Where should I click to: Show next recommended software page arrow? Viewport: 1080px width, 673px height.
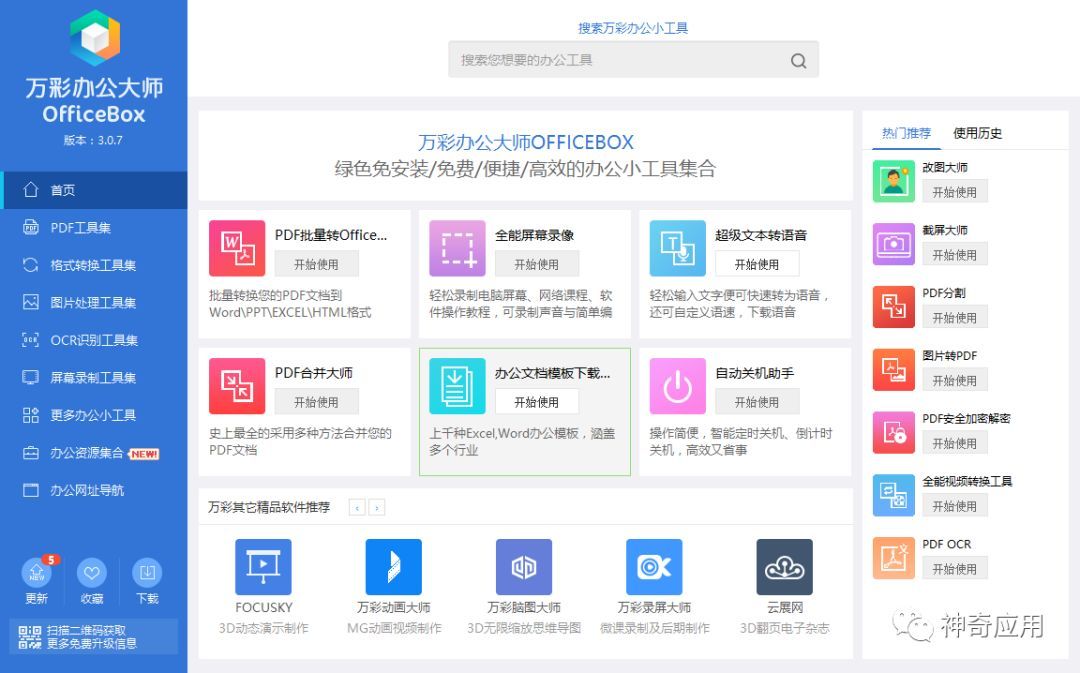(377, 508)
